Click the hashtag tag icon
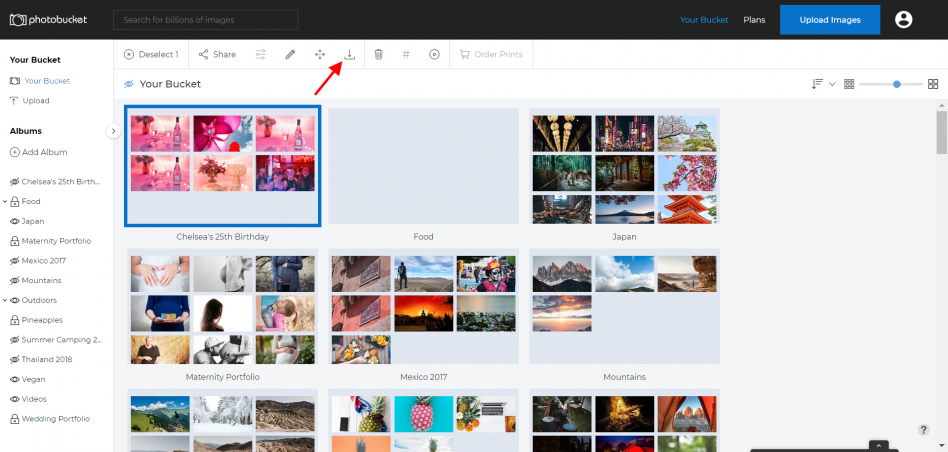 [x=406, y=54]
